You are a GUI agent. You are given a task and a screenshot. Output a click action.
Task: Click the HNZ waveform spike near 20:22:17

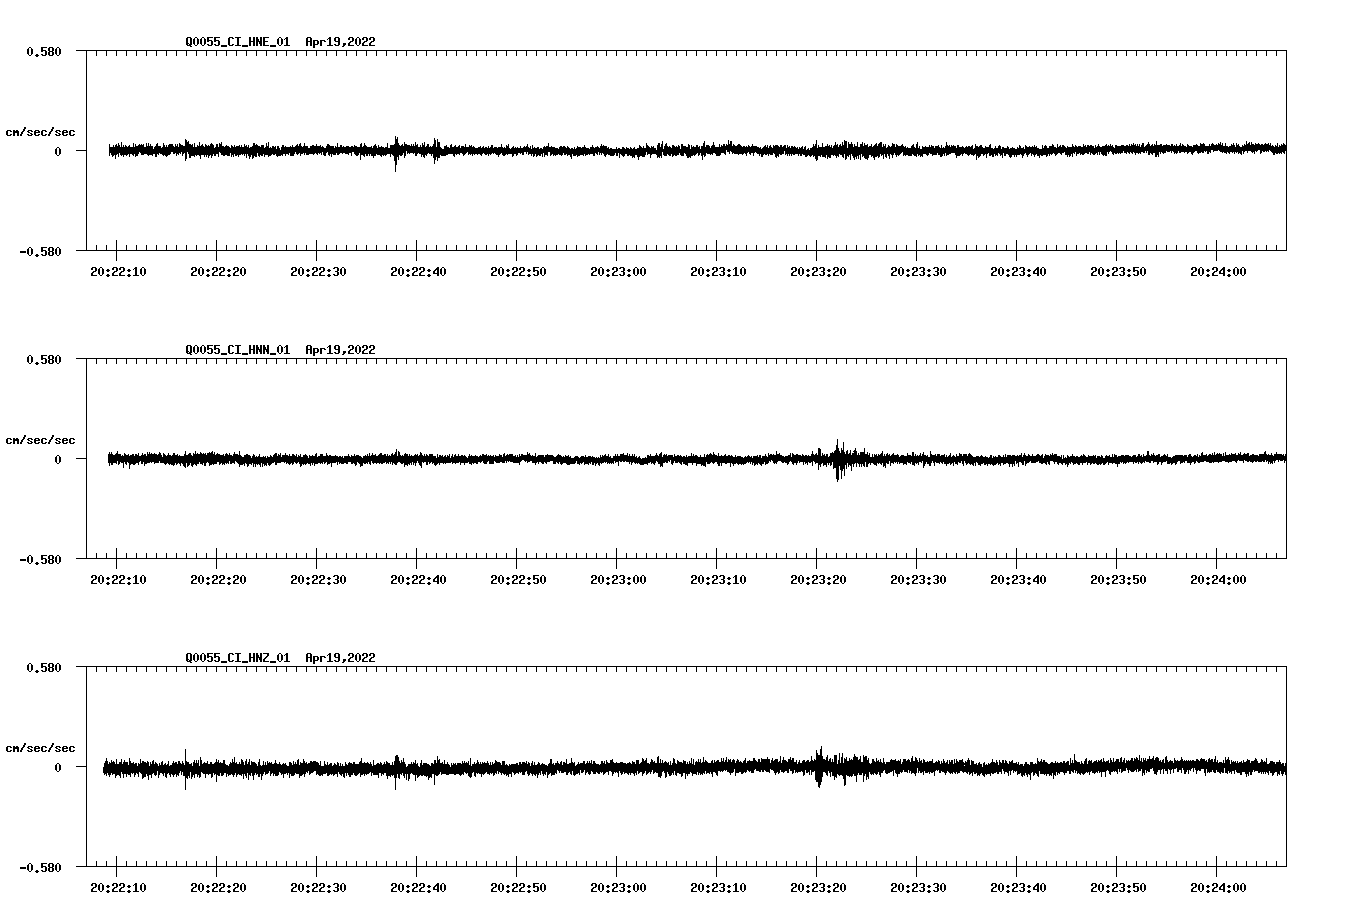[x=185, y=769]
